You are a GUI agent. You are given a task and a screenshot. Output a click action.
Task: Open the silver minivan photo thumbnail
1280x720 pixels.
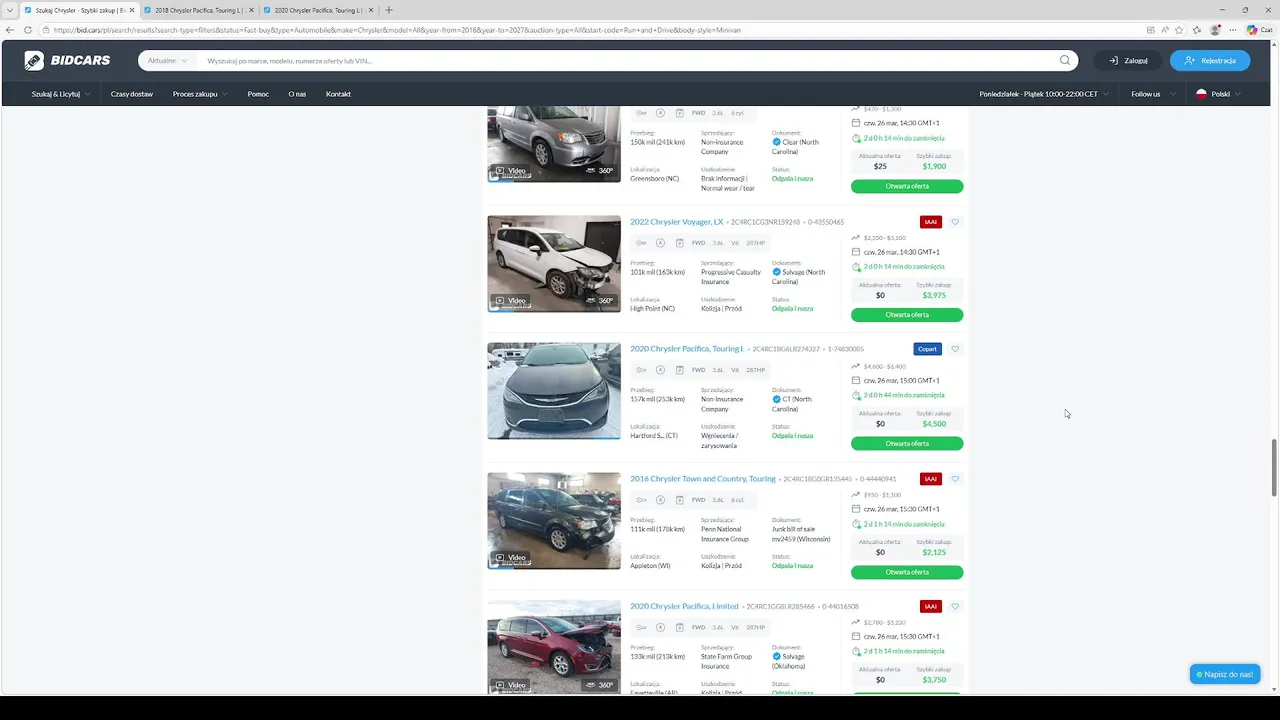click(x=554, y=144)
